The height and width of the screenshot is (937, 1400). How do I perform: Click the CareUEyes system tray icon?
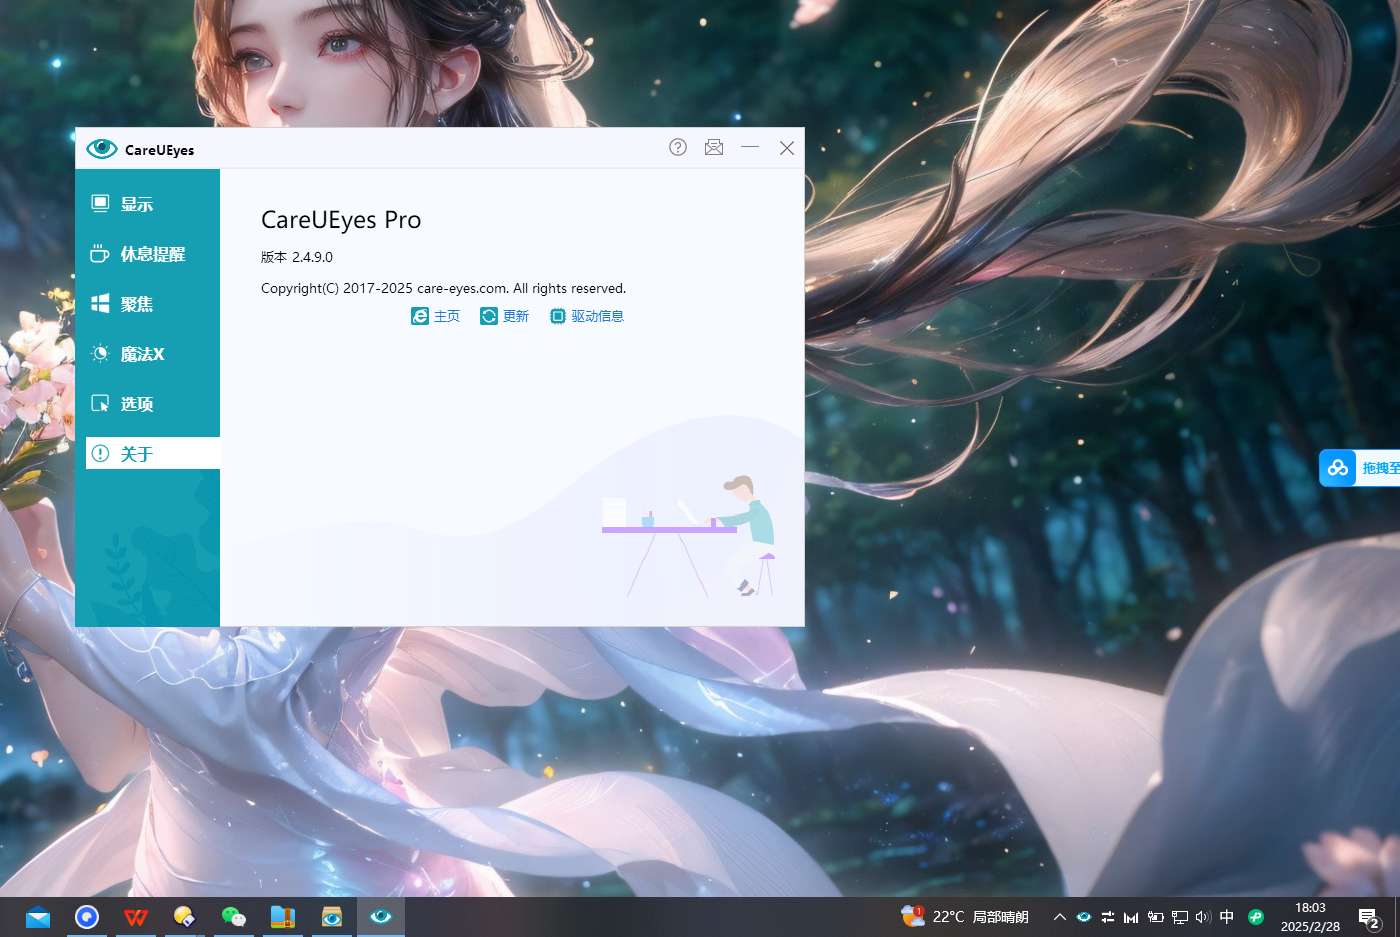1084,917
